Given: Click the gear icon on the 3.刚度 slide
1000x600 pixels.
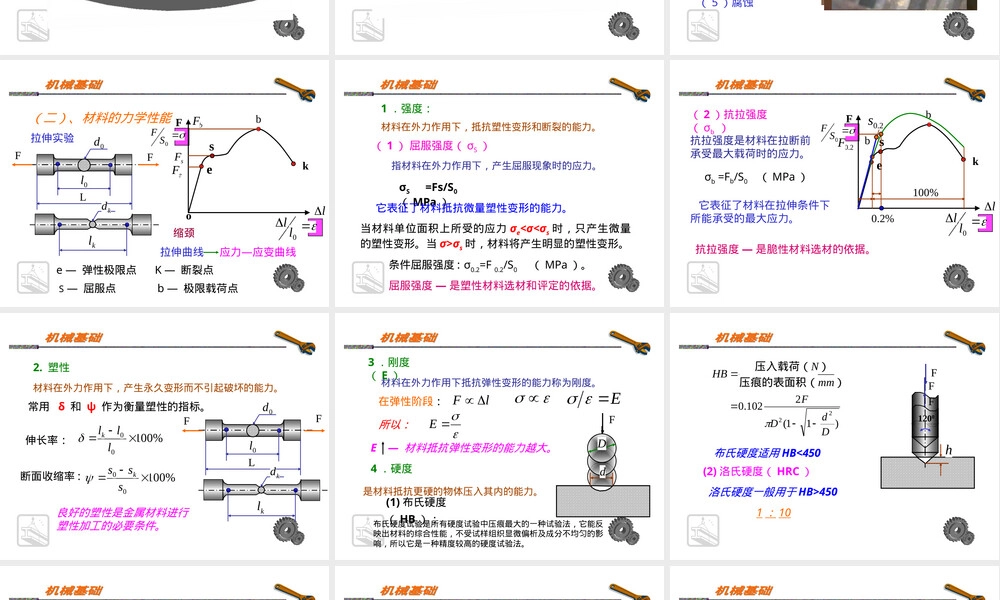Looking at the screenshot, I should pyautogui.click(x=624, y=530).
